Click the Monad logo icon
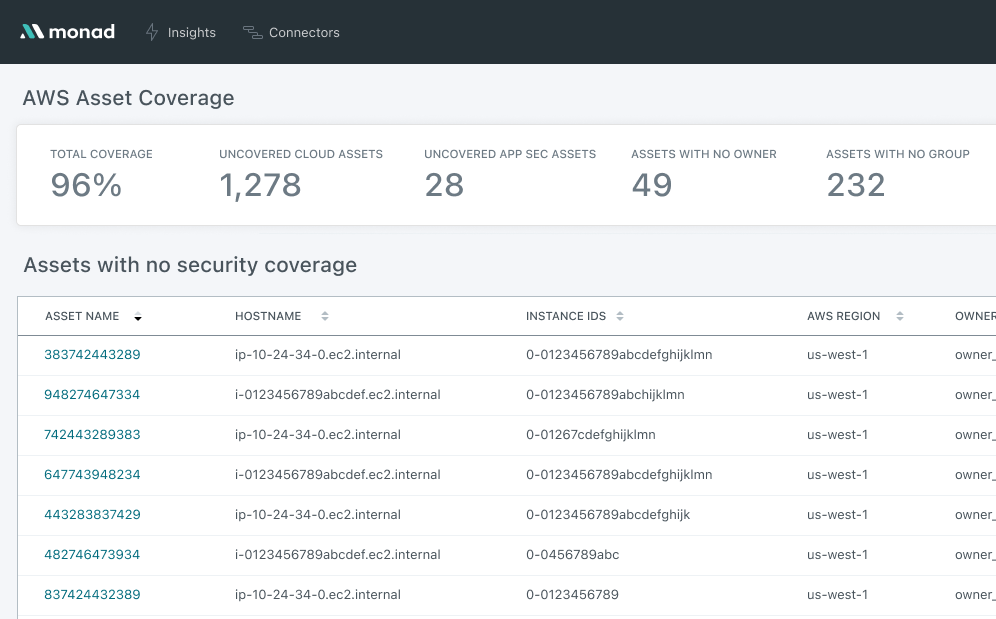The image size is (996, 619). point(32,32)
